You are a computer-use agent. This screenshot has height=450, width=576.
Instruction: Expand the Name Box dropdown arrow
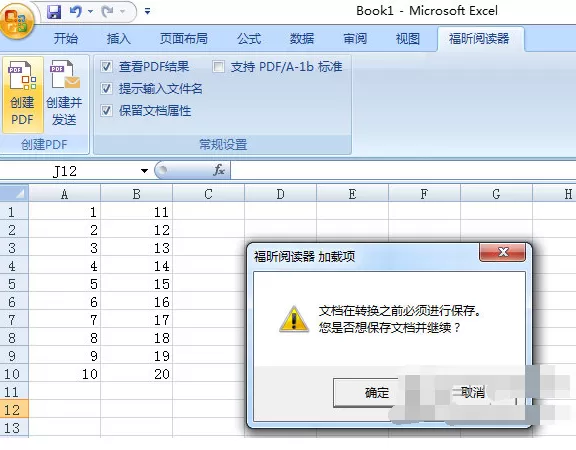click(144, 171)
